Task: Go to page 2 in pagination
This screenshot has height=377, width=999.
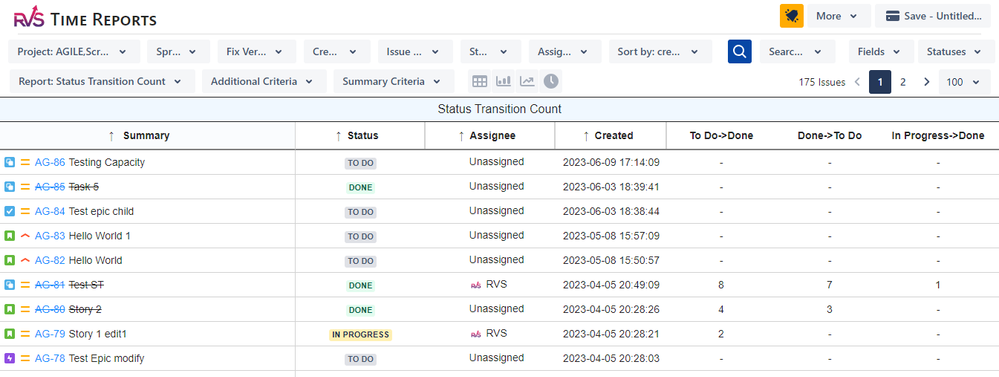Action: point(903,82)
